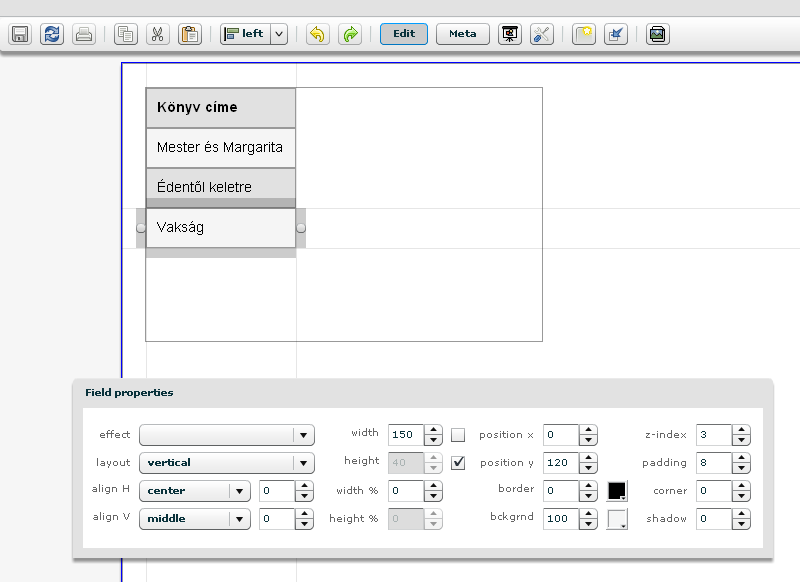Switch to Meta mode

pyautogui.click(x=463, y=34)
